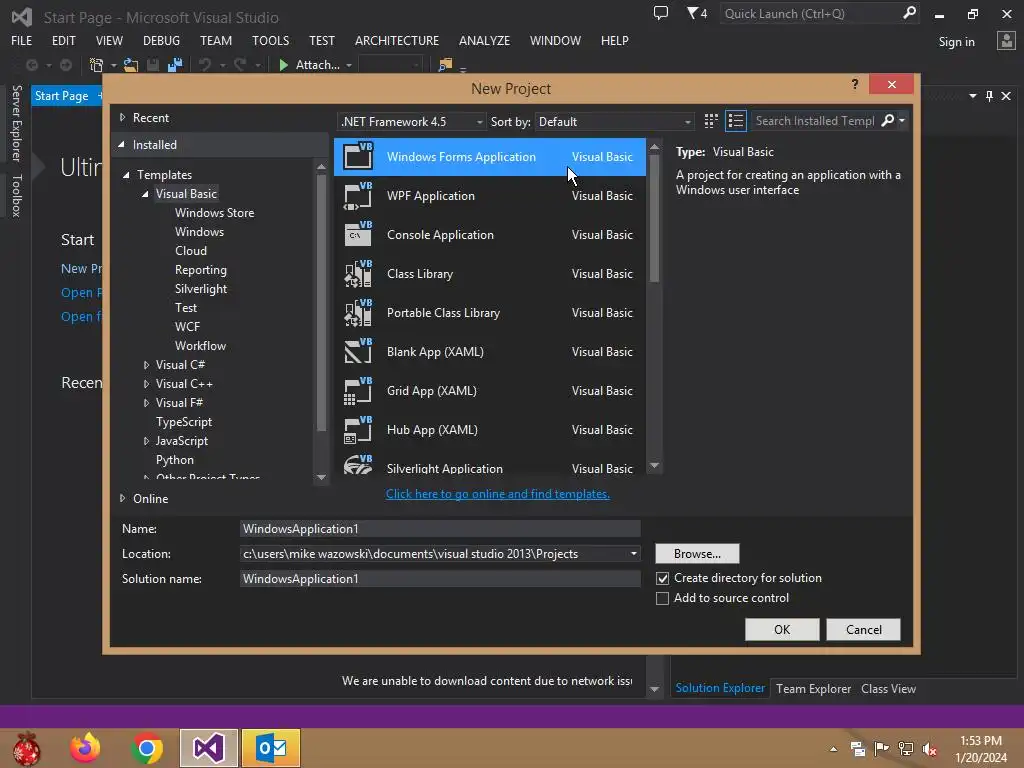Open Outlook from the taskbar
This screenshot has height=768, width=1024.
[x=271, y=748]
